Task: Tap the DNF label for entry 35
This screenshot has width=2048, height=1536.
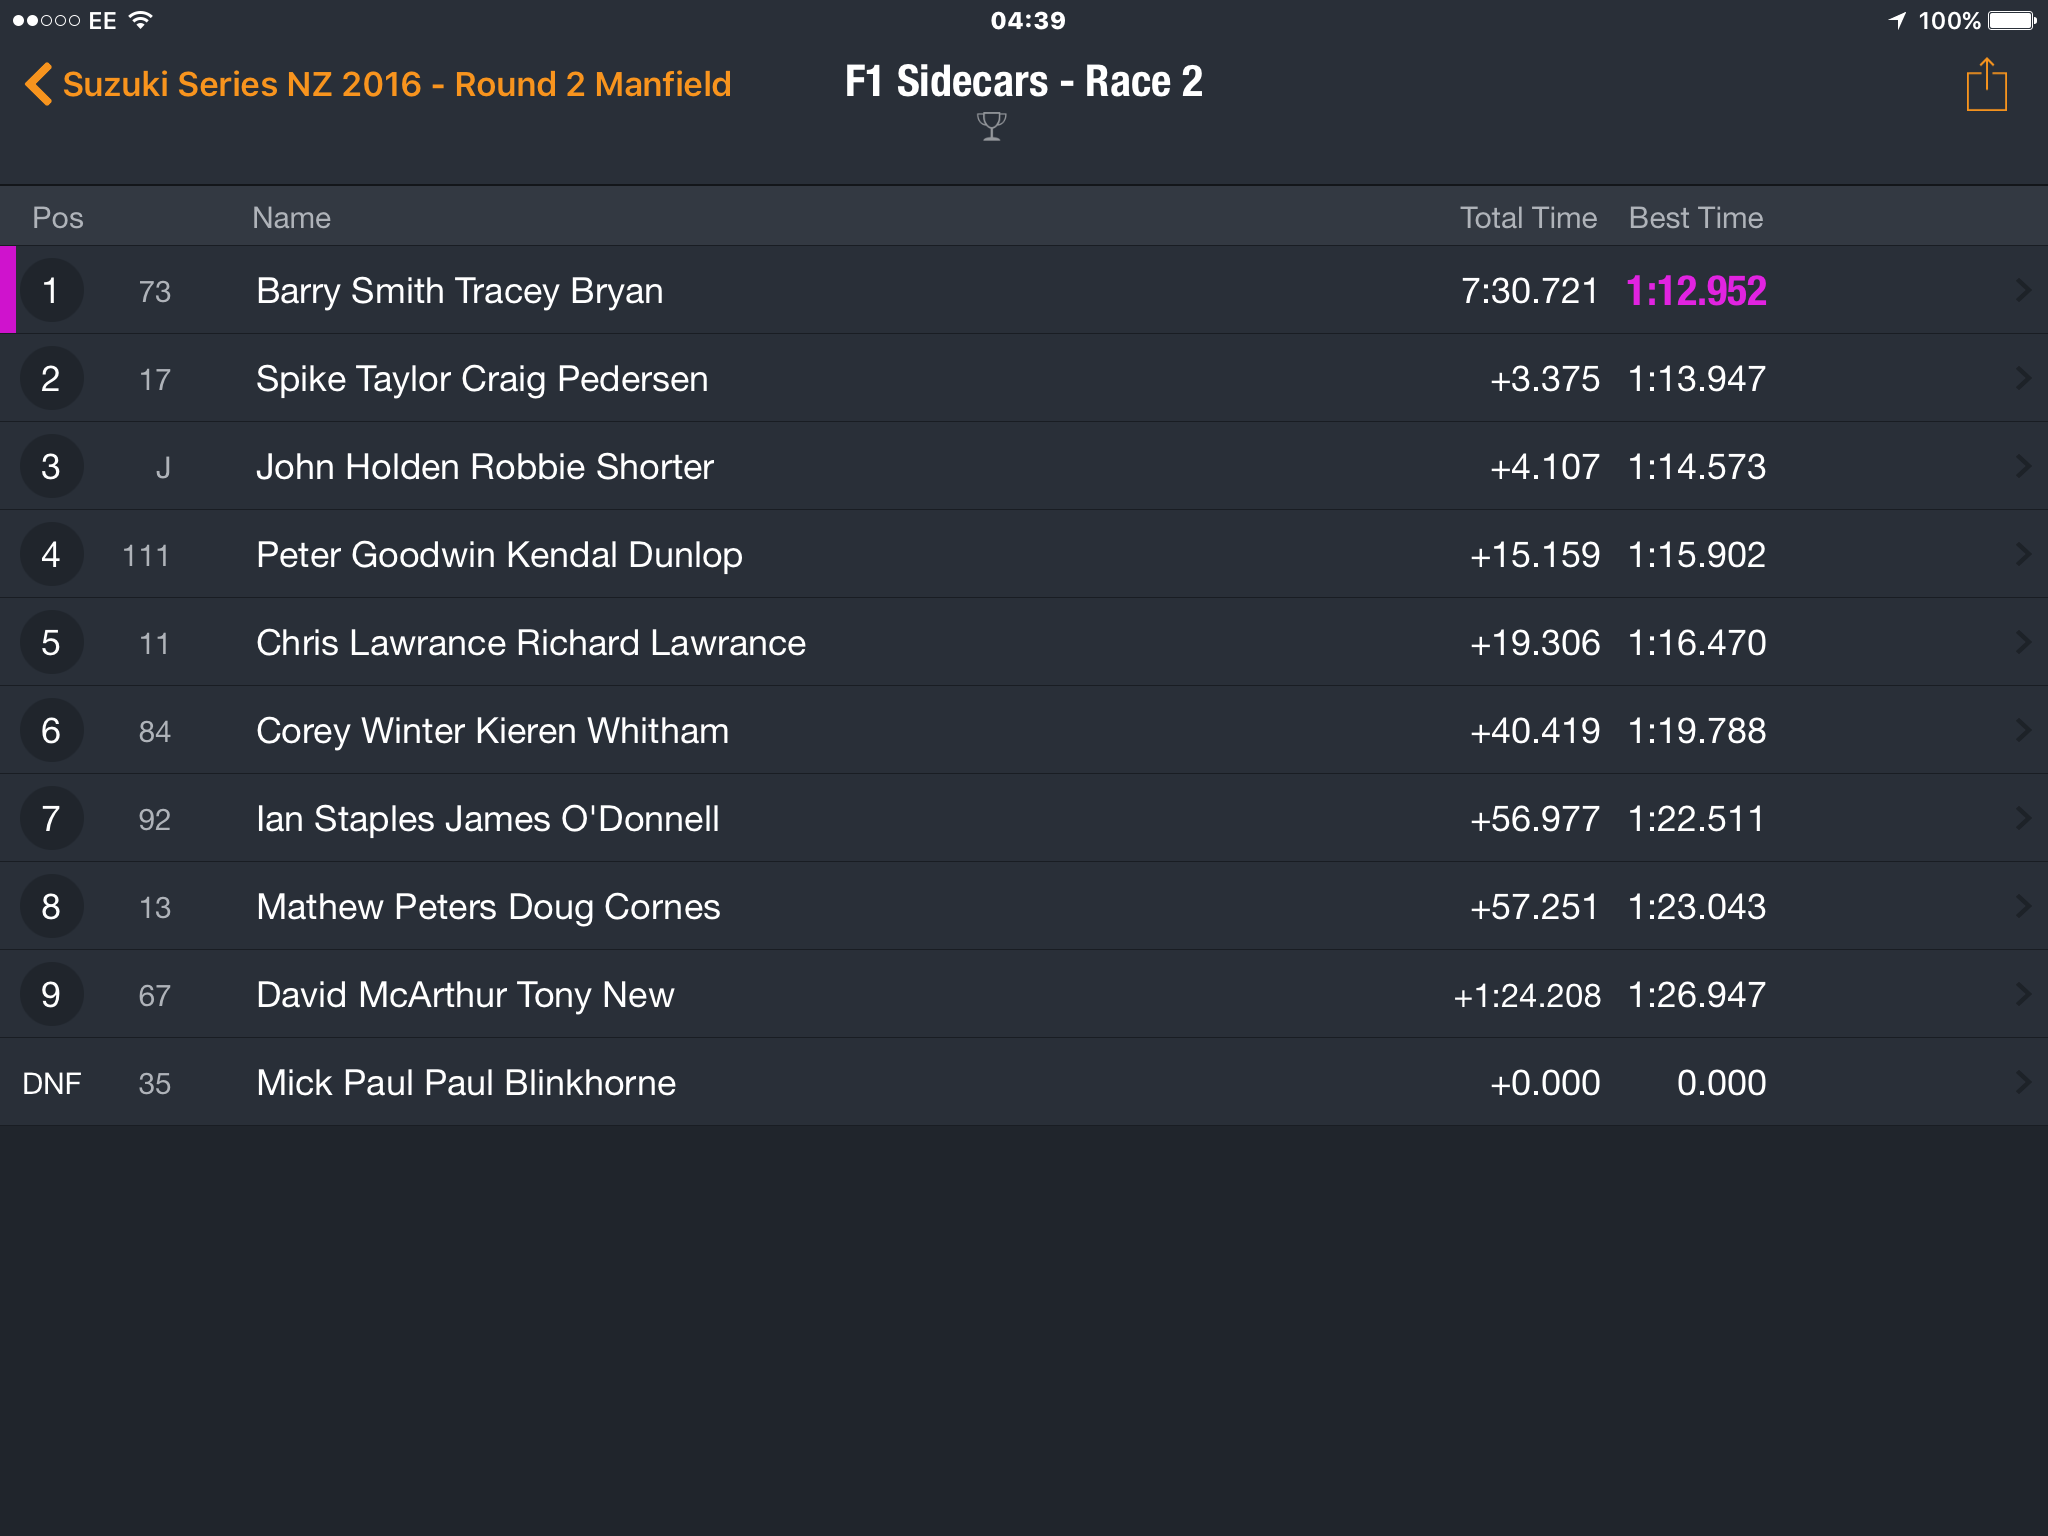Action: pos(52,1083)
